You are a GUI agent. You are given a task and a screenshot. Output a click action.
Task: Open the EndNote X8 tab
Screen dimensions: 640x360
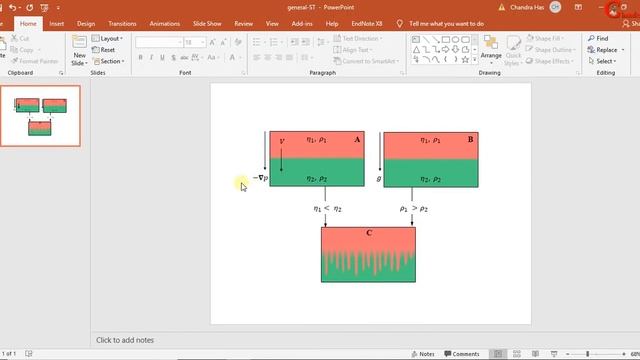[367, 24]
